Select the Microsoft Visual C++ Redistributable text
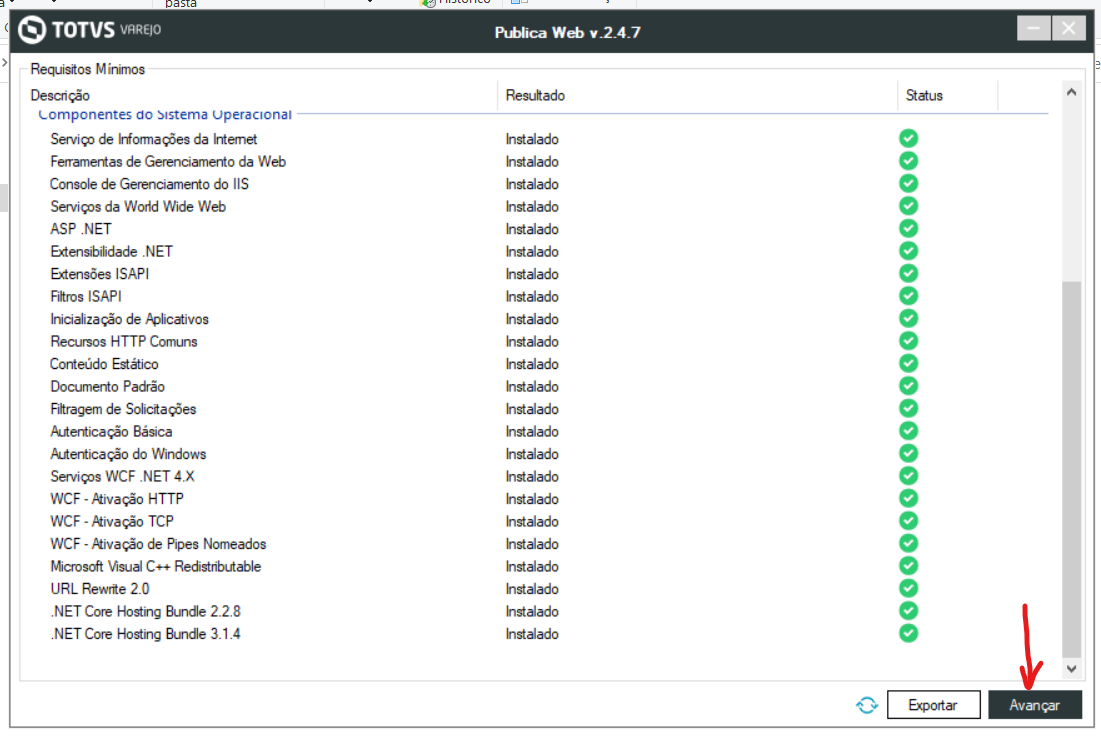 tap(155, 566)
